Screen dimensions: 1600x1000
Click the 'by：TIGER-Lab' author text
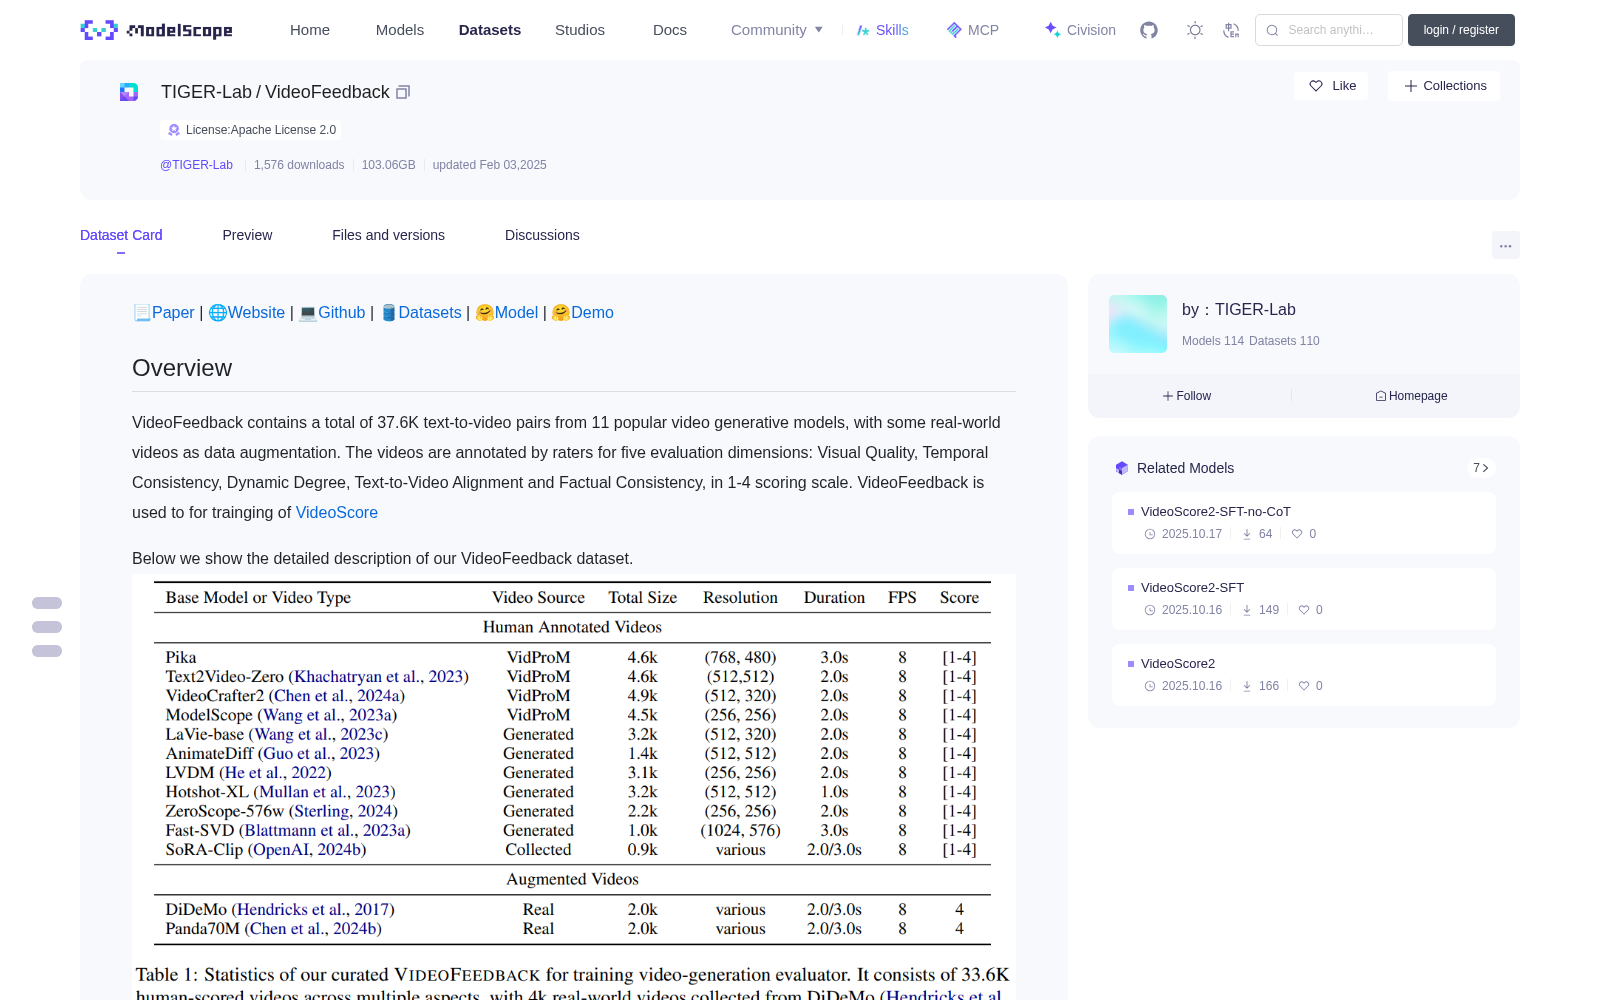[x=1239, y=310]
